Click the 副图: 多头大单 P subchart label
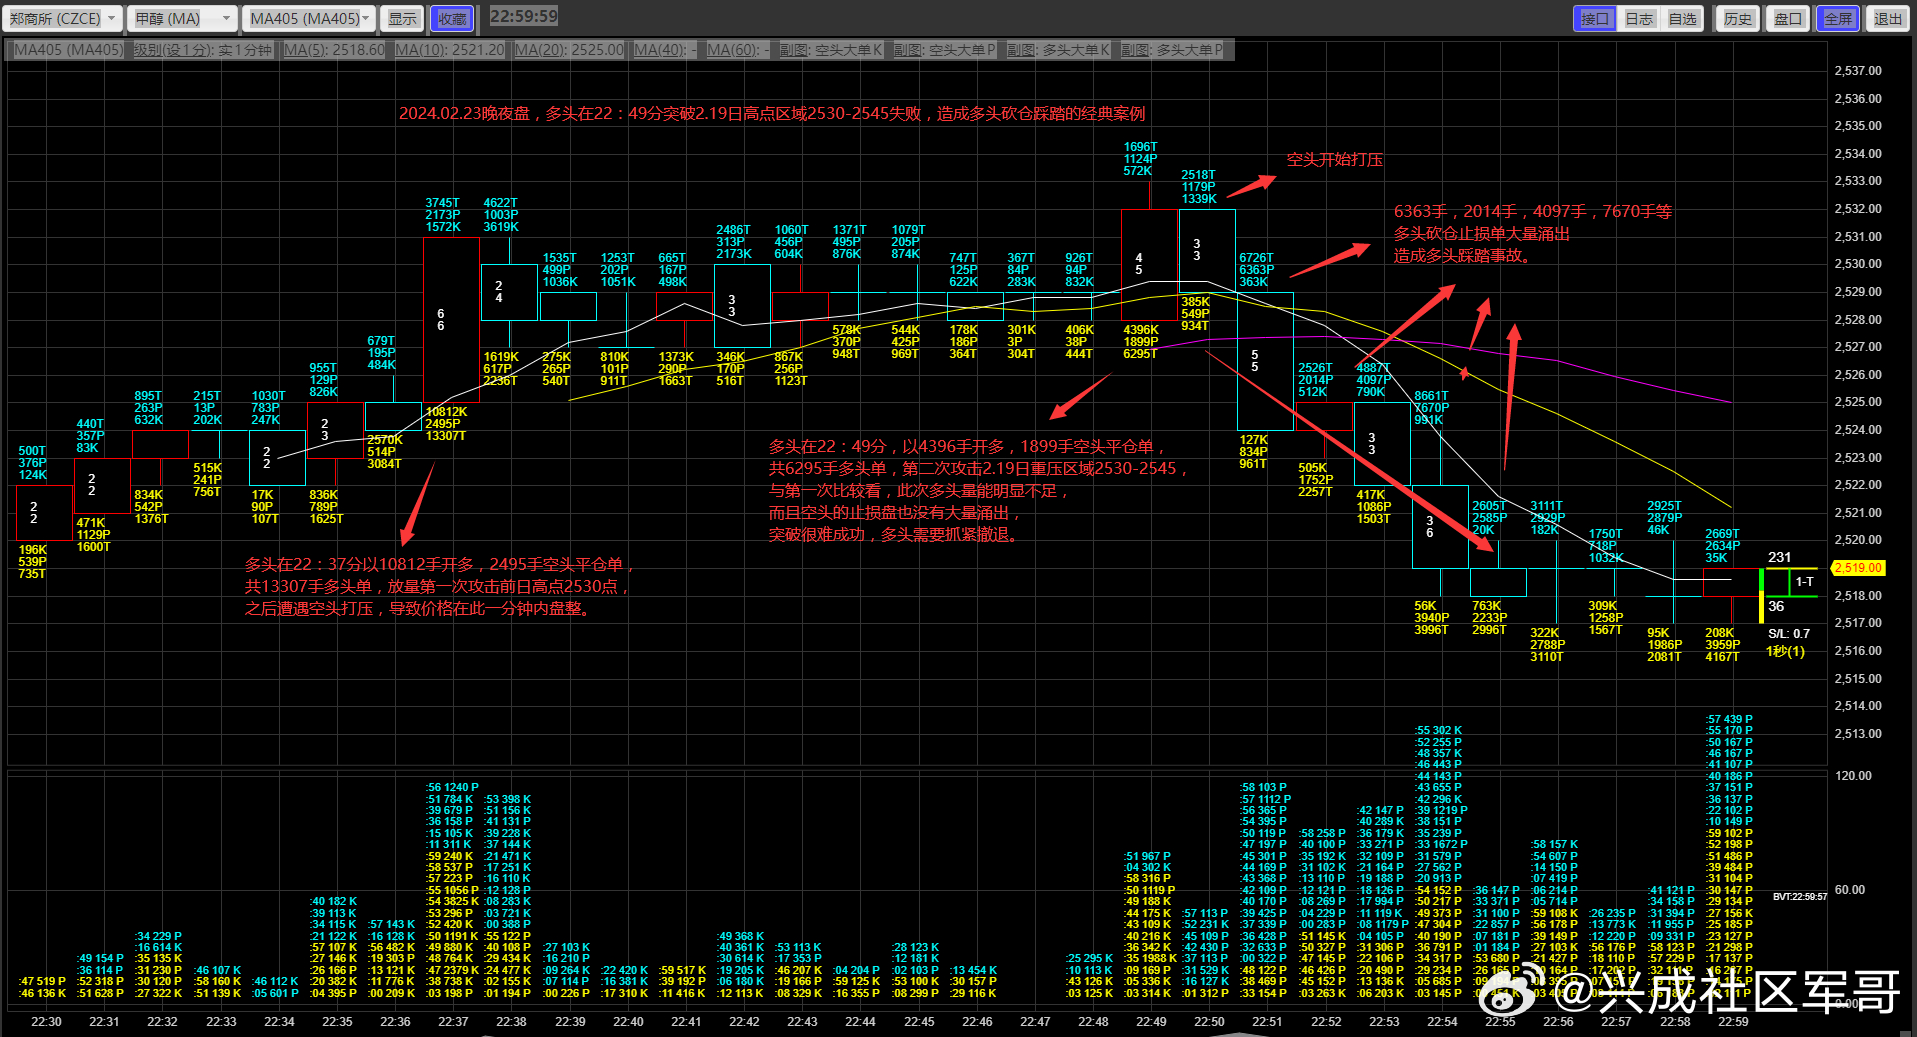Image resolution: width=1917 pixels, height=1037 pixels. click(x=1171, y=50)
